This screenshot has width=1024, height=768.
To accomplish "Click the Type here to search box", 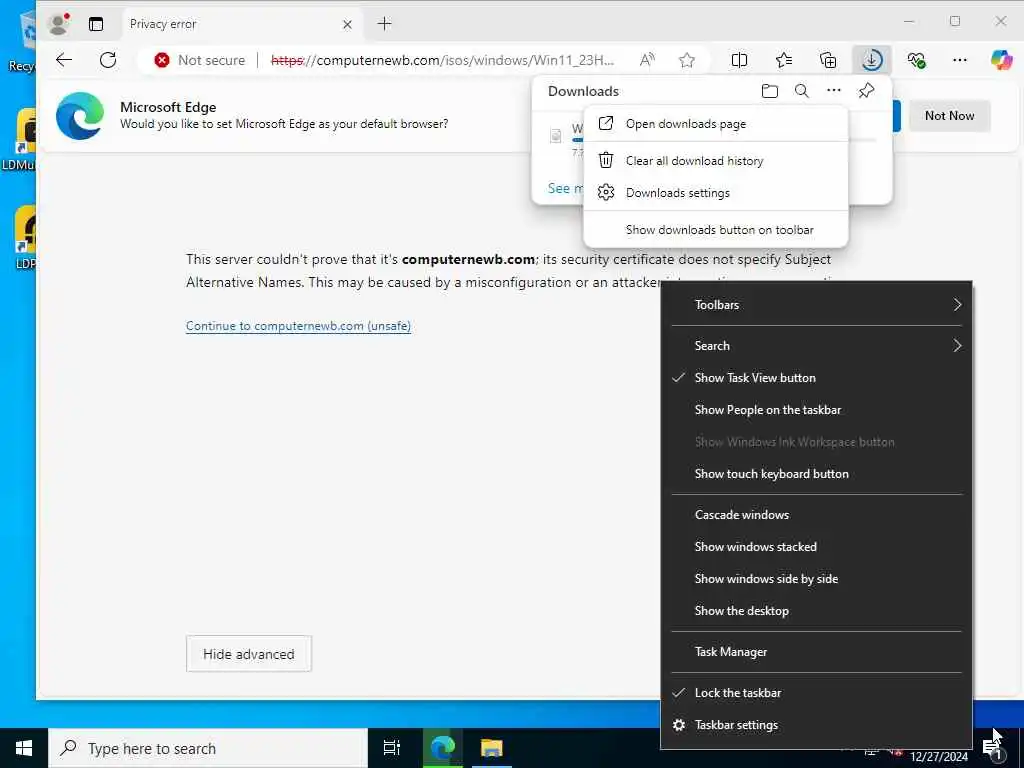I will [208, 748].
